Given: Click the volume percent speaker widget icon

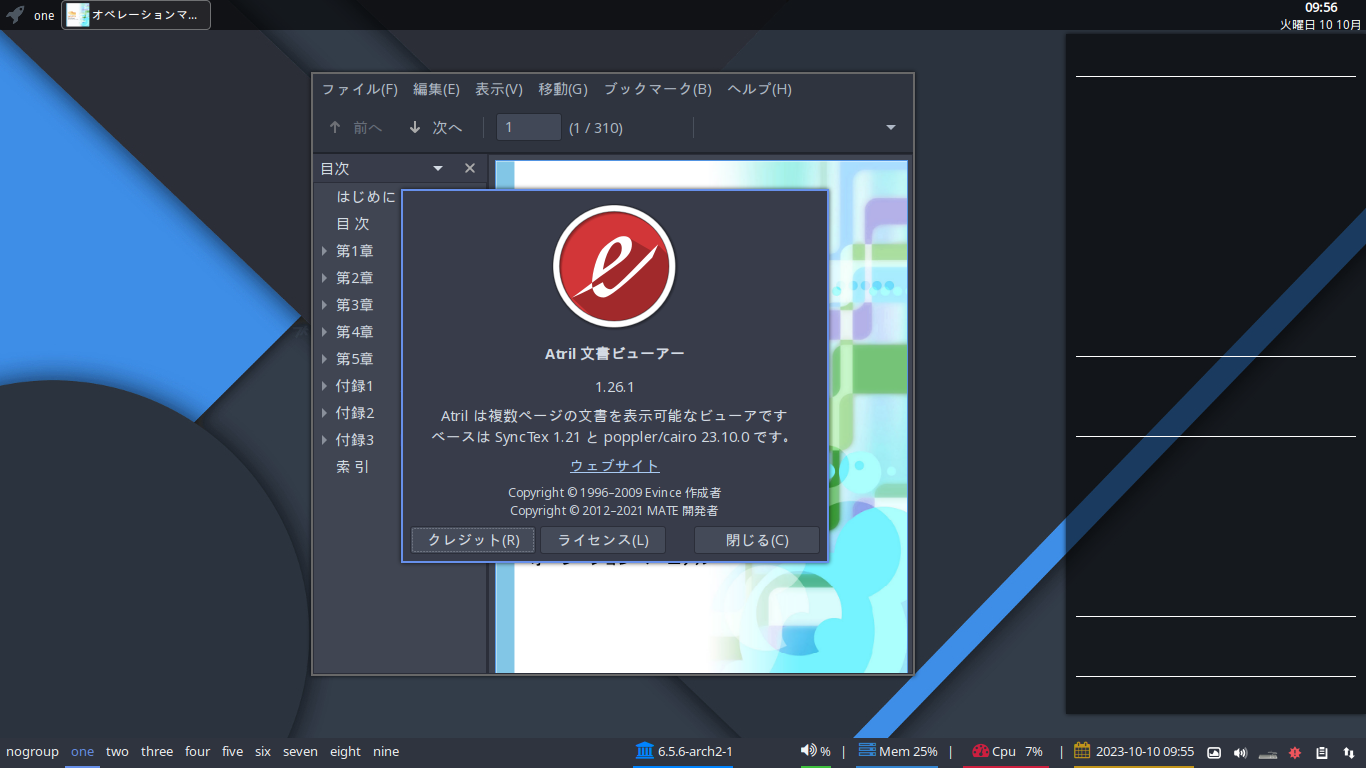Looking at the screenshot, I should coord(809,751).
